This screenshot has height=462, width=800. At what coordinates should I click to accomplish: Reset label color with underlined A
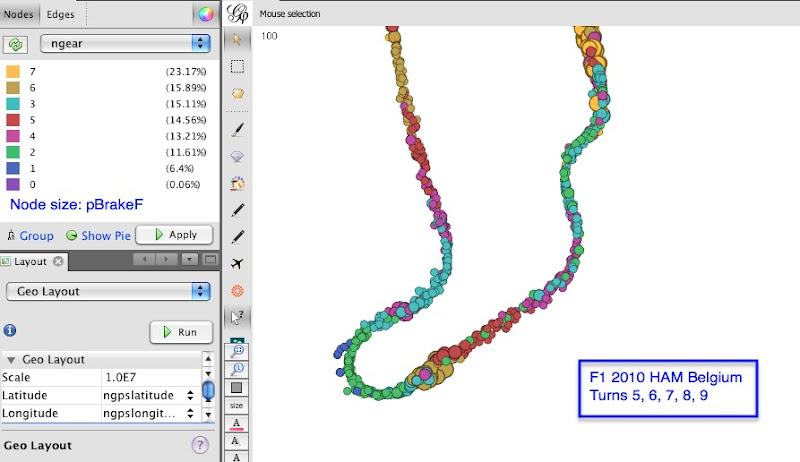click(x=236, y=424)
